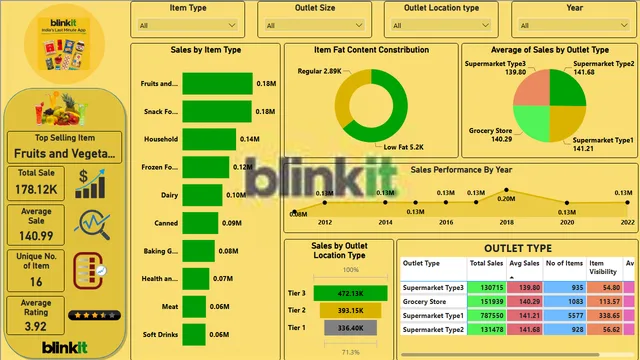Click the Baking G... sales bar
The width and height of the screenshot is (640, 360).
[198, 251]
